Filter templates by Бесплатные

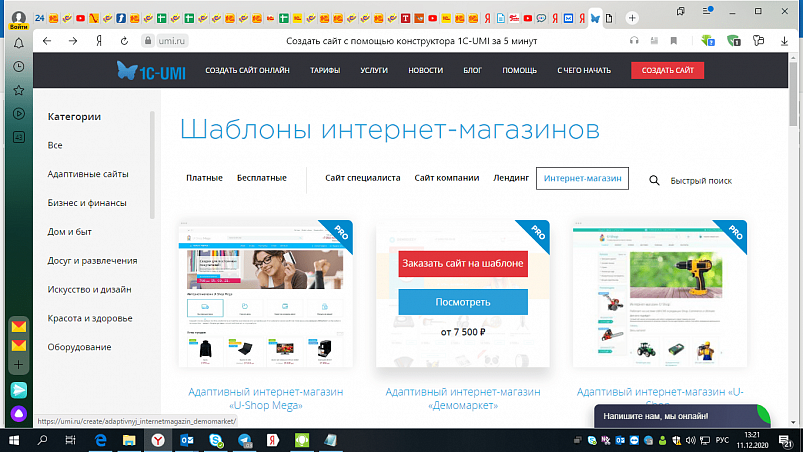[262, 178]
